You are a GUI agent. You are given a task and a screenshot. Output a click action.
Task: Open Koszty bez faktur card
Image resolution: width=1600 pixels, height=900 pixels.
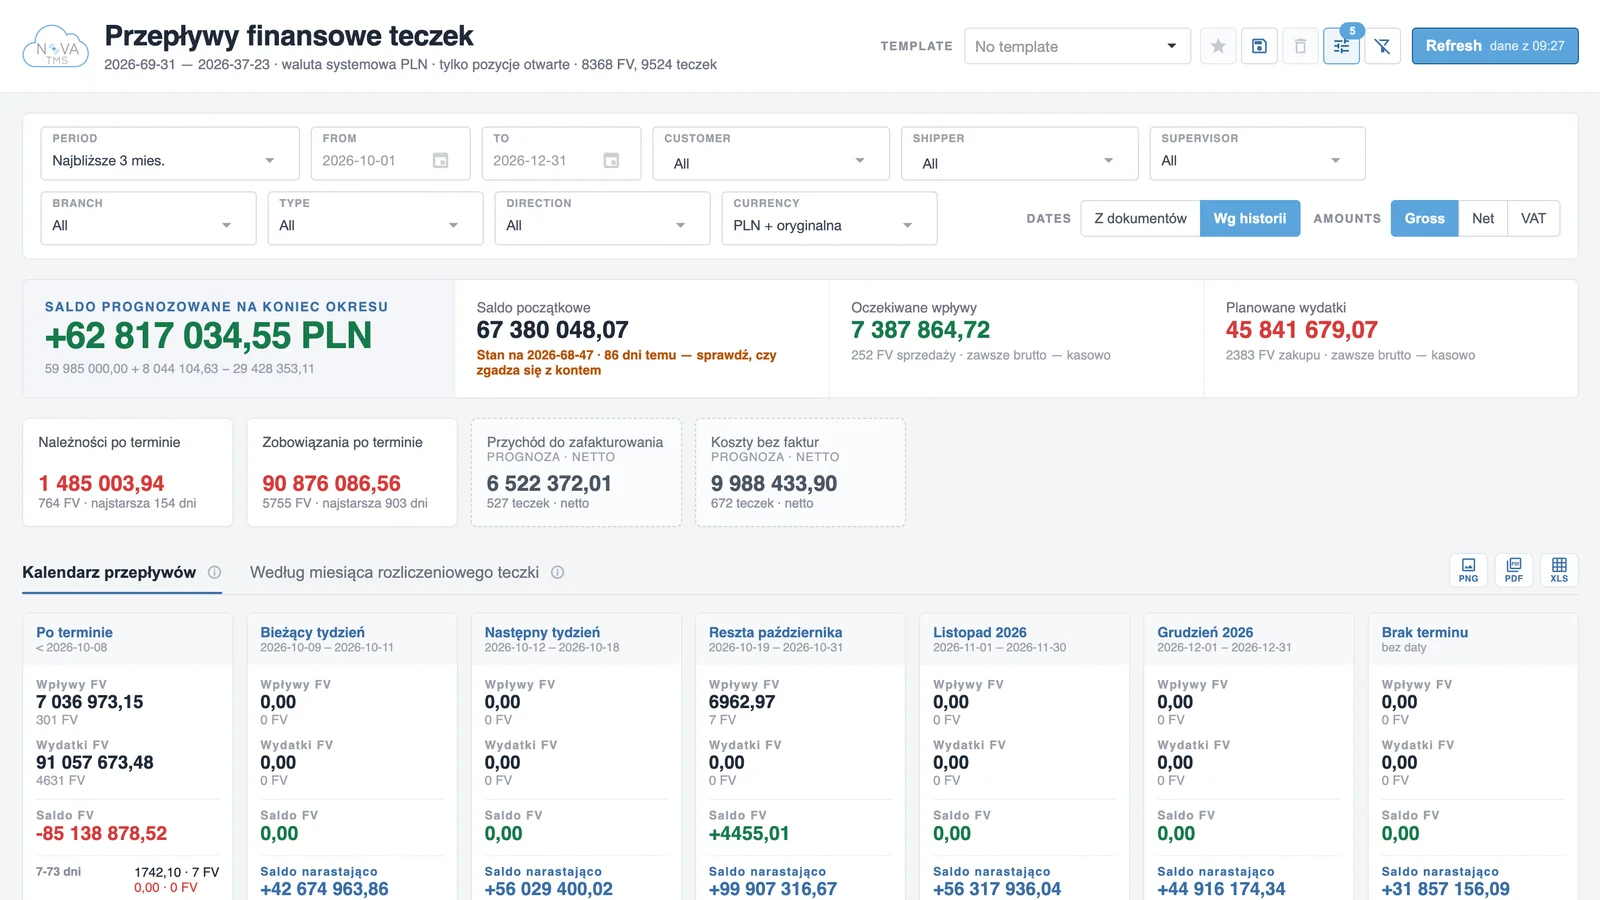coord(800,472)
